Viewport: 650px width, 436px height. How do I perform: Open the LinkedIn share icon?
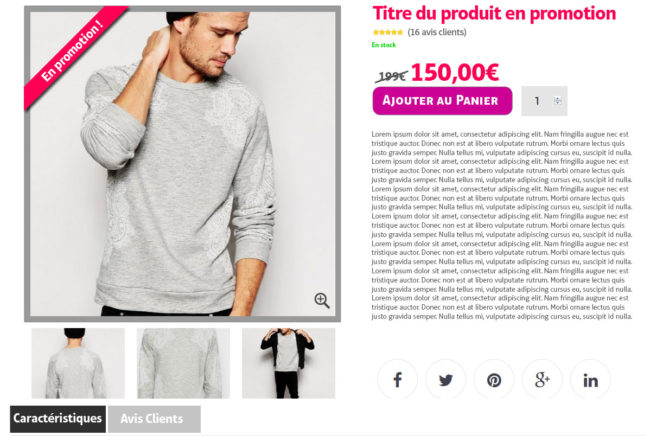pyautogui.click(x=591, y=379)
